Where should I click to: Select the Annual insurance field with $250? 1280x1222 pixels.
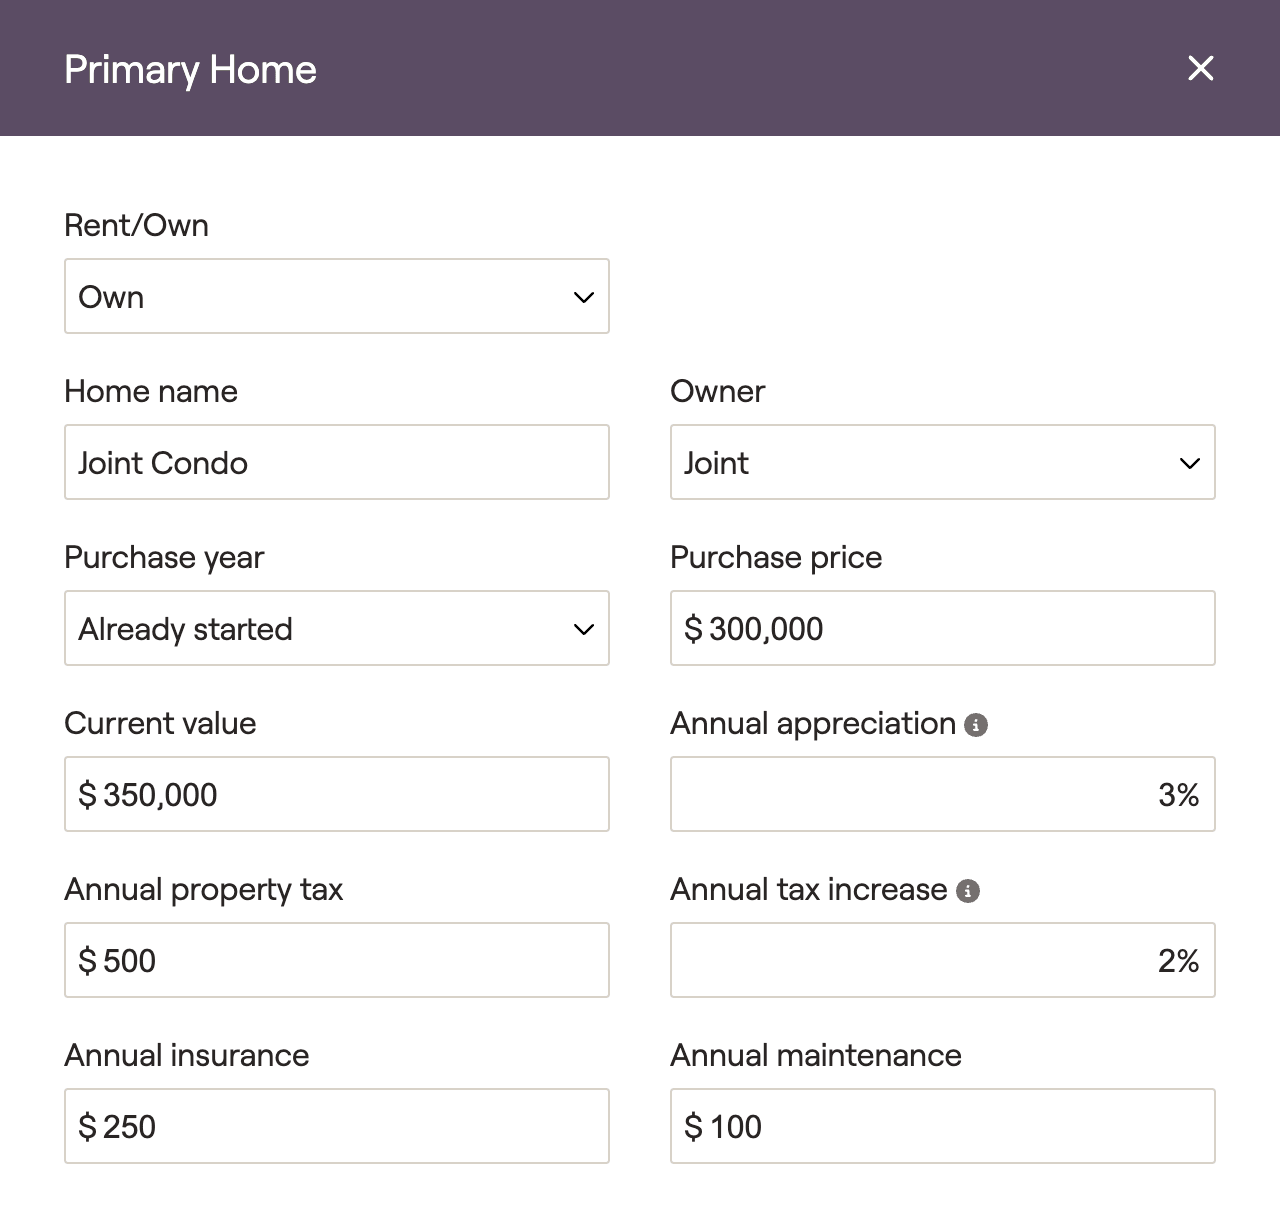coord(336,1127)
